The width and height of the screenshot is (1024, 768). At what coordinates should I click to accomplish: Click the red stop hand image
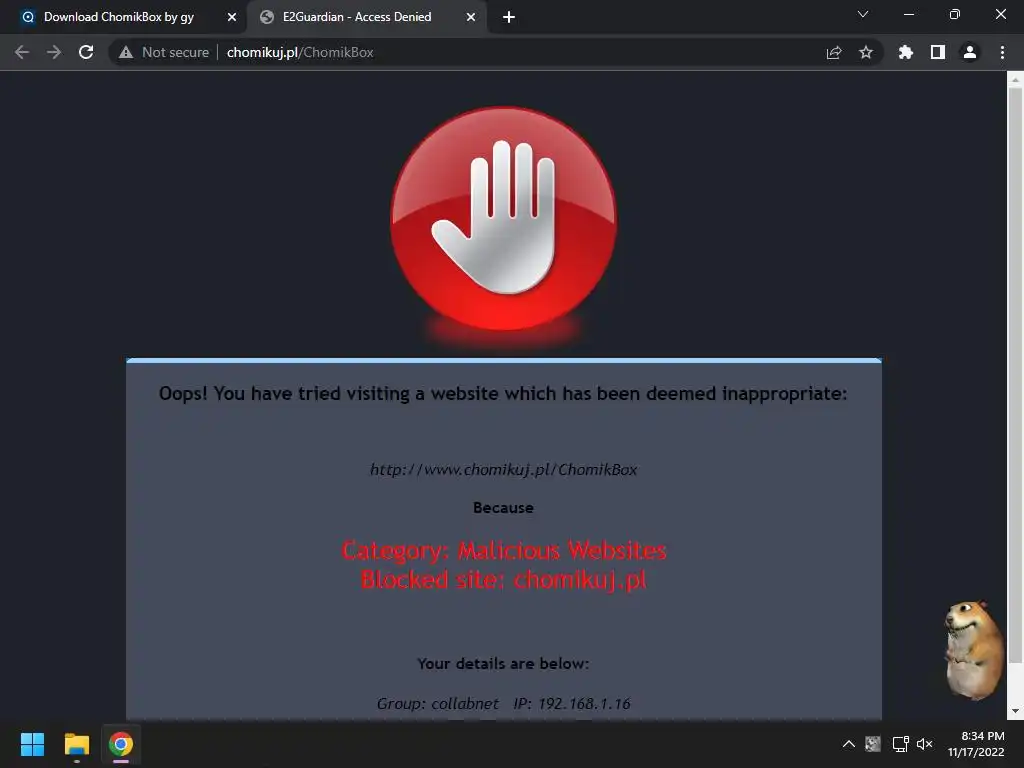(504, 219)
